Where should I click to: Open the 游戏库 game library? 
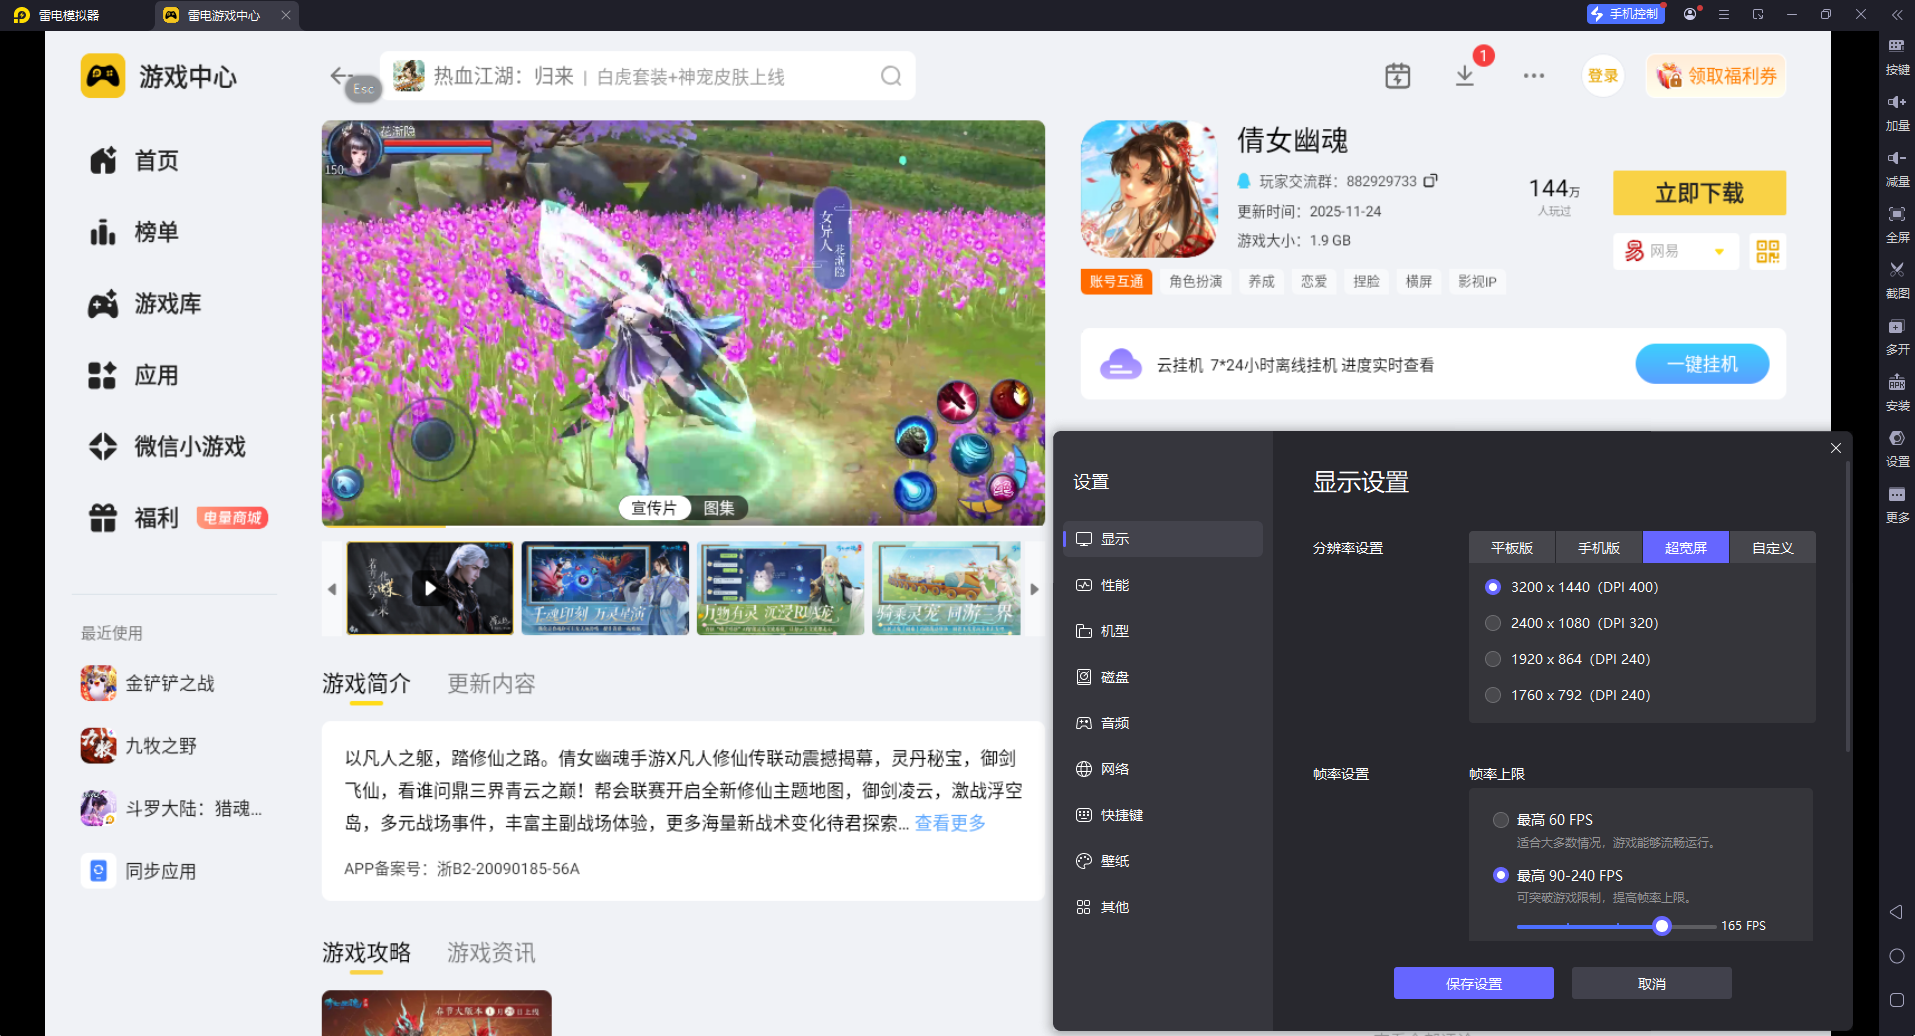point(146,304)
